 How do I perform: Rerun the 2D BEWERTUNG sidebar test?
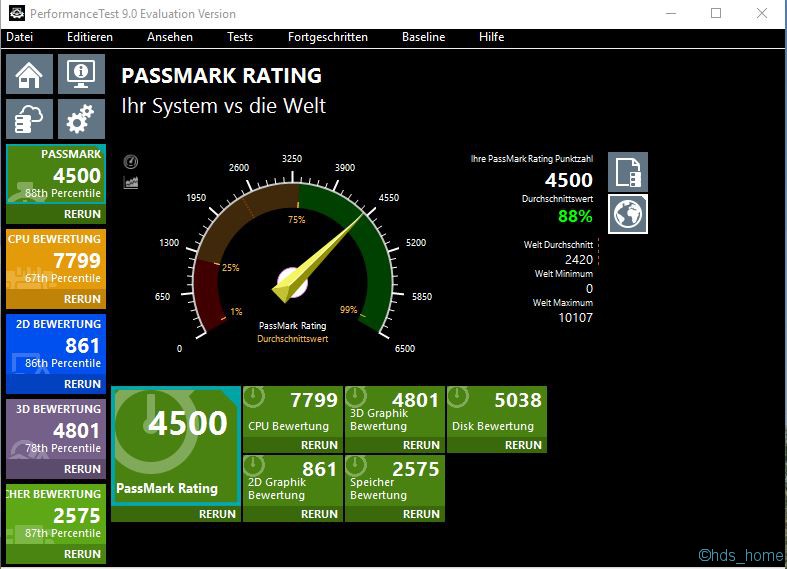82,384
